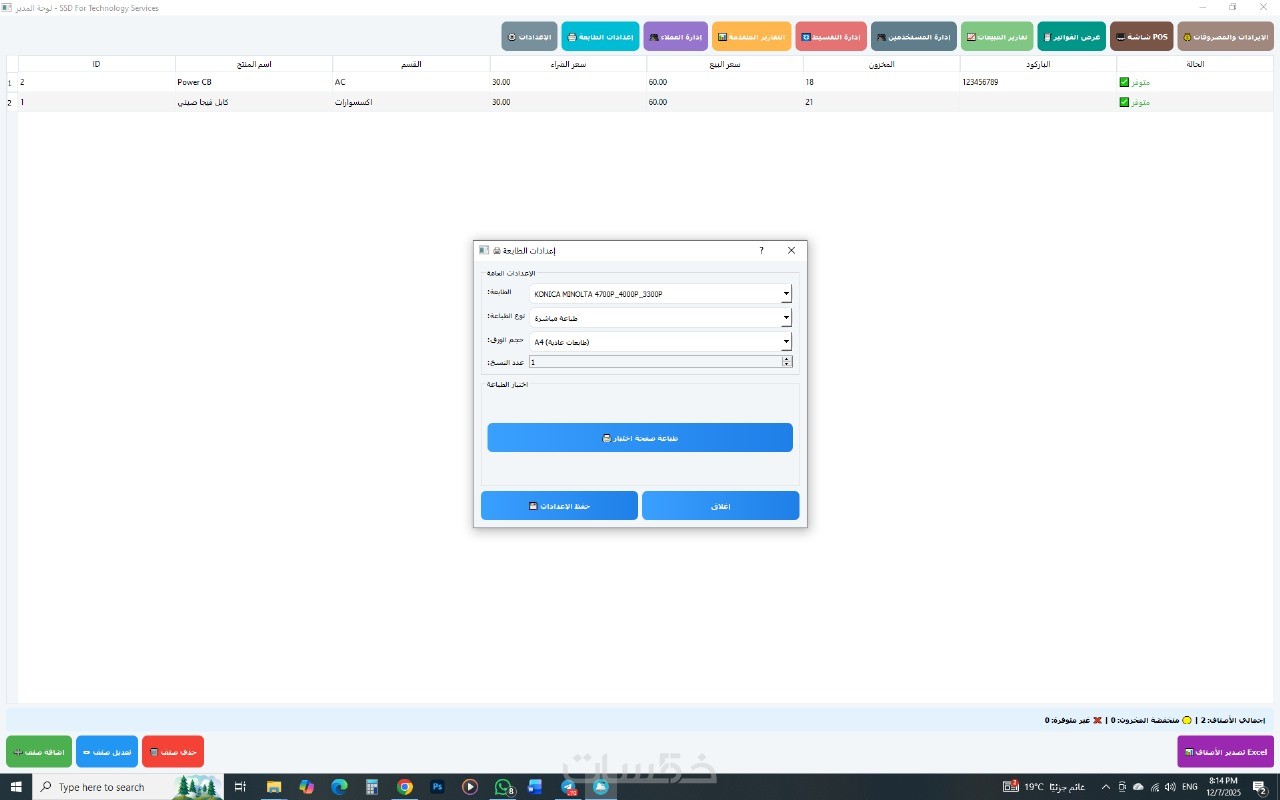
Task: Open الإعدادات (Settings) in main window toolbar
Action: [529, 37]
